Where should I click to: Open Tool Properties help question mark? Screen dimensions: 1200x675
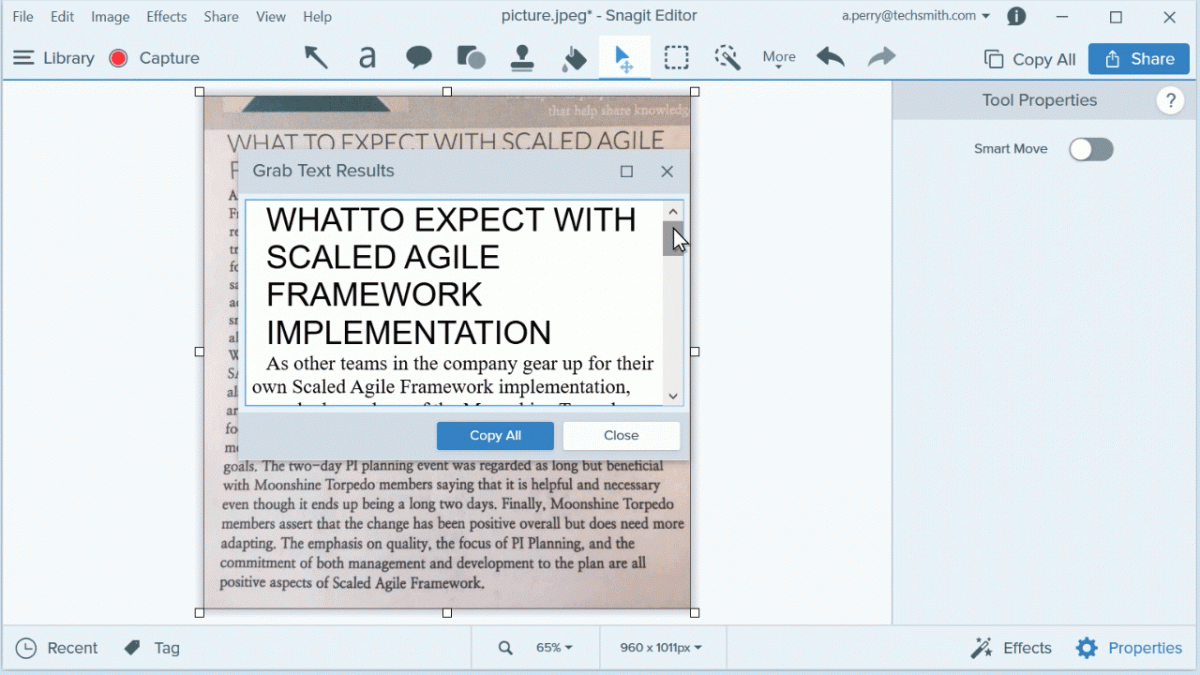(x=1169, y=100)
